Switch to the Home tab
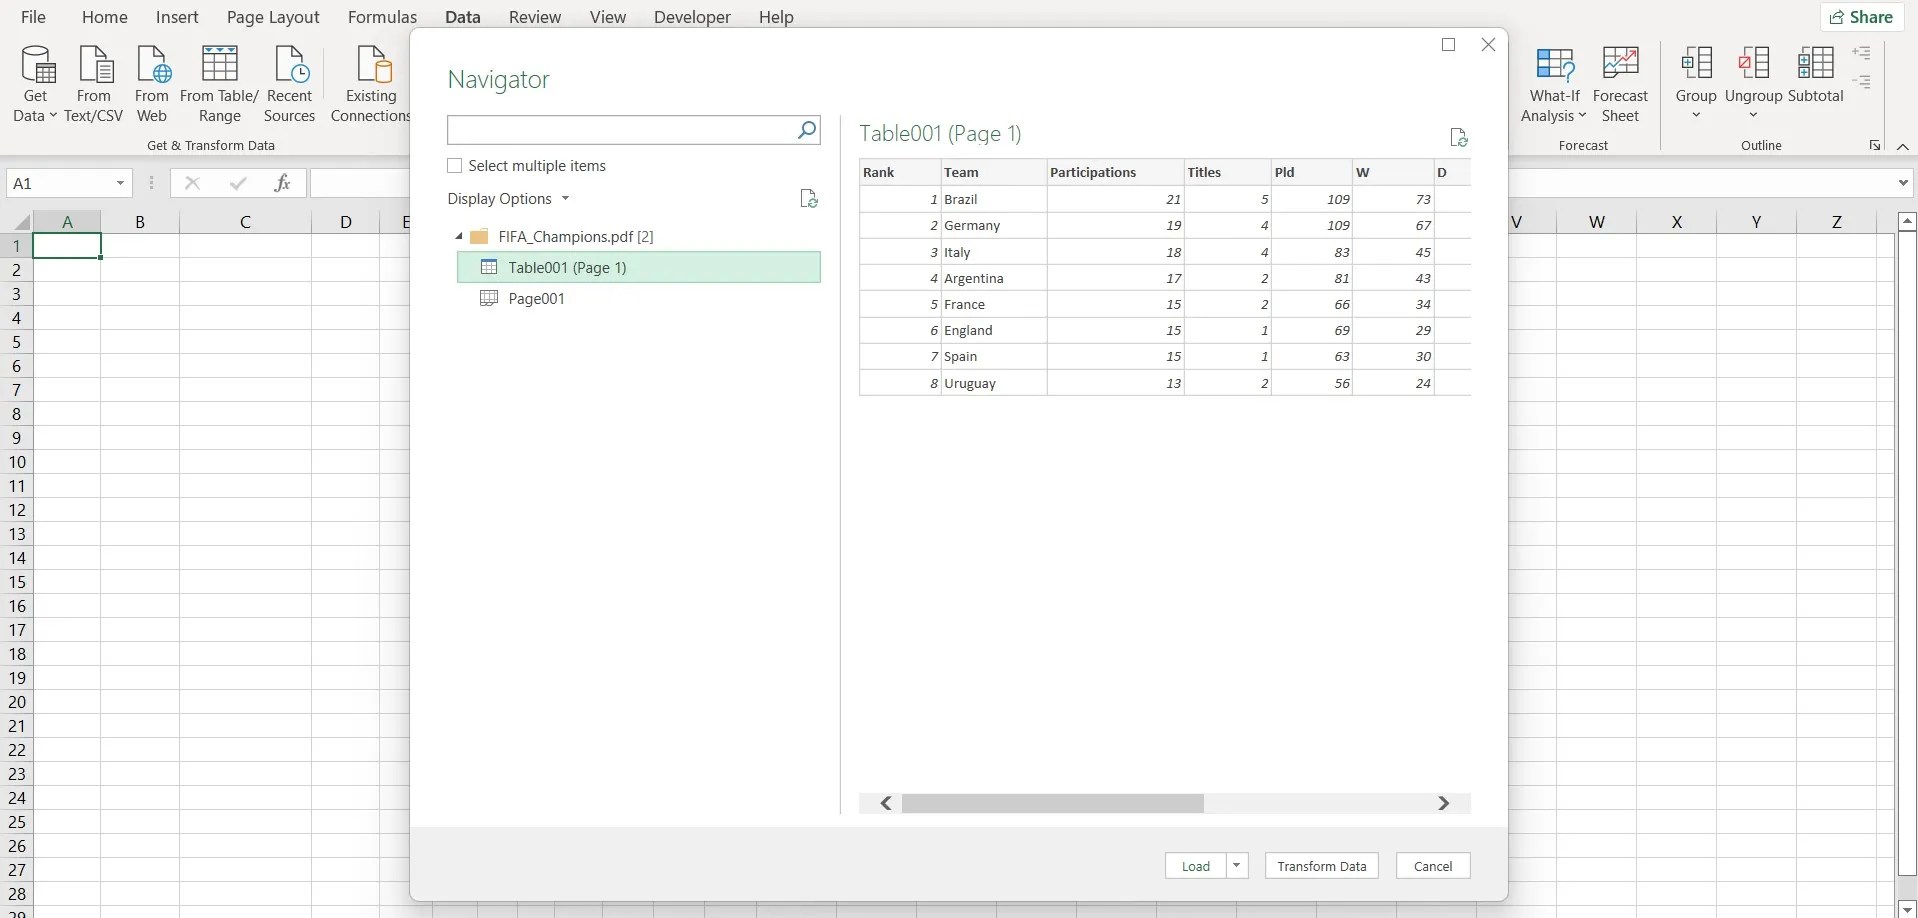Image resolution: width=1918 pixels, height=918 pixels. coord(105,17)
